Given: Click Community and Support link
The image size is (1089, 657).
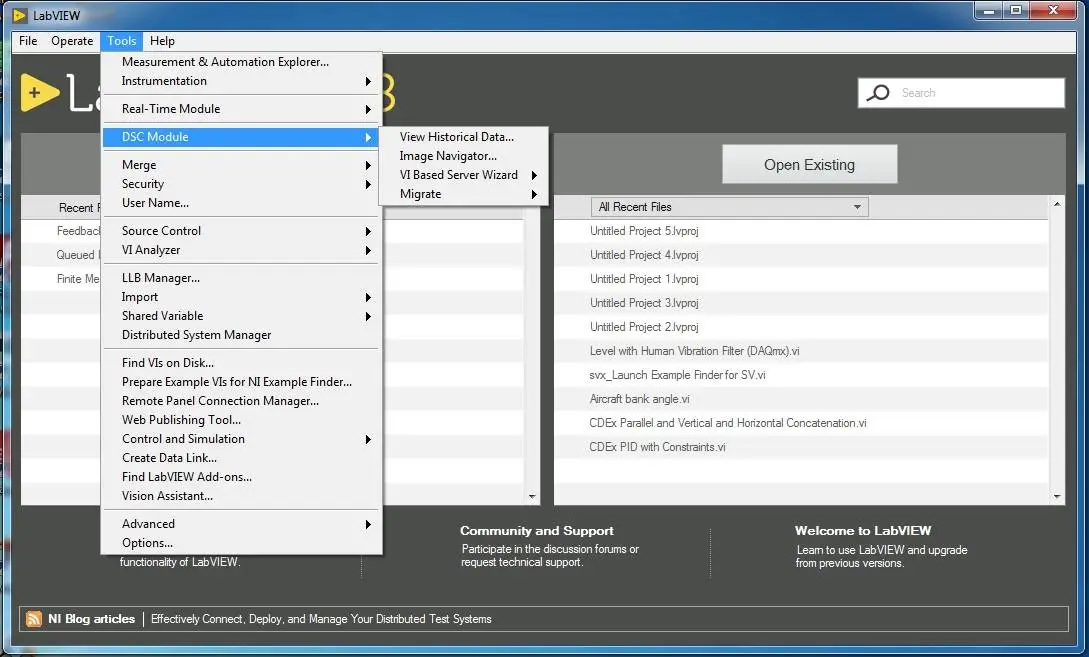Looking at the screenshot, I should click(537, 531).
